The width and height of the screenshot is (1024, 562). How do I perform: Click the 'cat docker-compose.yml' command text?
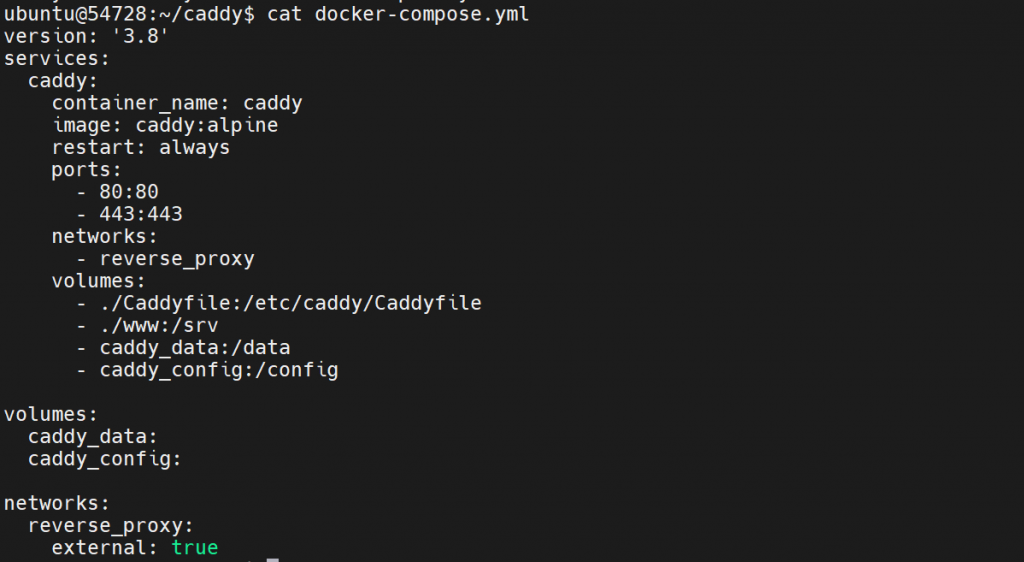point(399,14)
